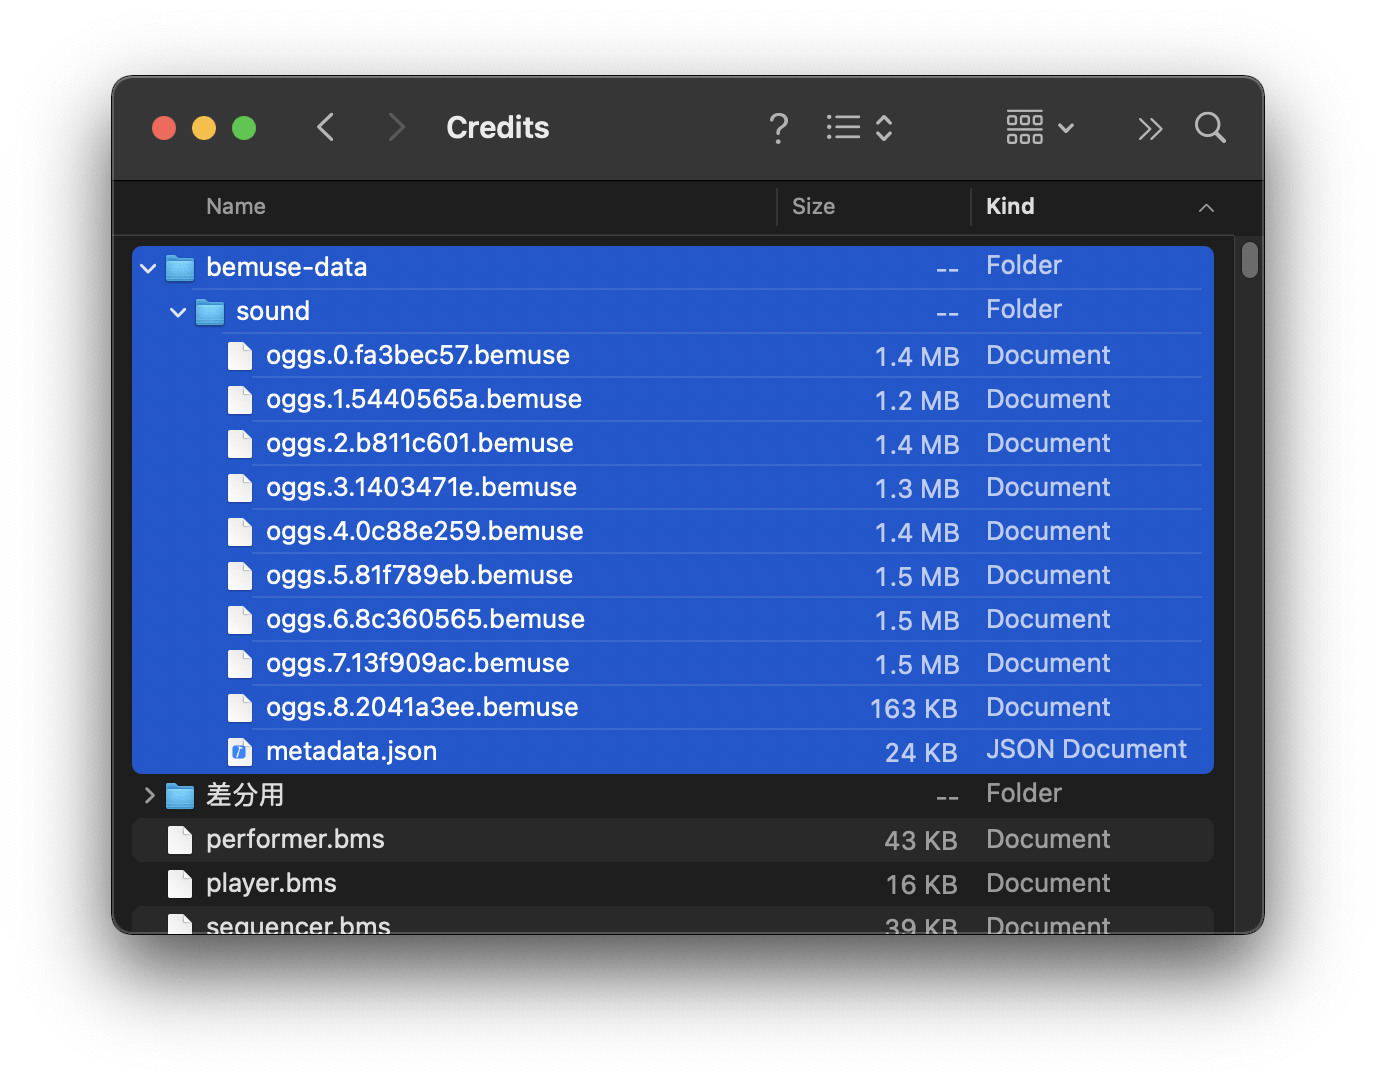Click the blue folder icon beside sound

[210, 311]
